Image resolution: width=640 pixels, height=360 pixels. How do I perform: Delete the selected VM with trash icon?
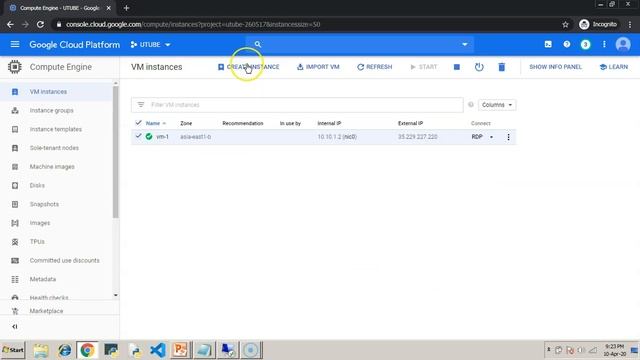tap(502, 67)
